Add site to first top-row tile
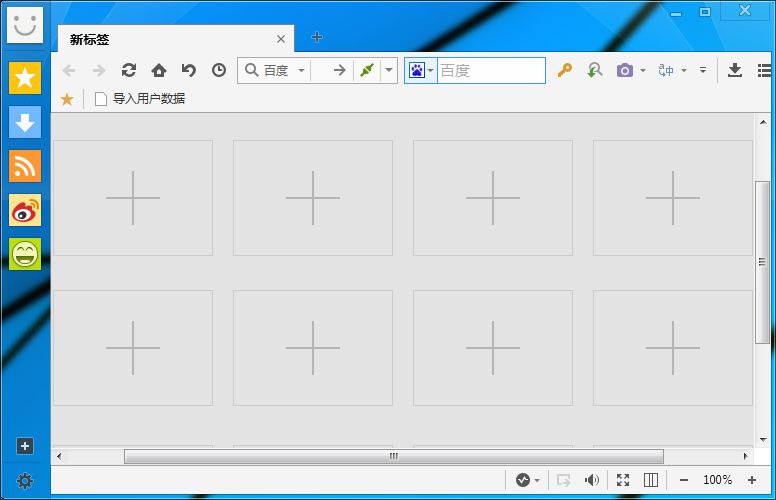The image size is (776, 500). click(133, 198)
